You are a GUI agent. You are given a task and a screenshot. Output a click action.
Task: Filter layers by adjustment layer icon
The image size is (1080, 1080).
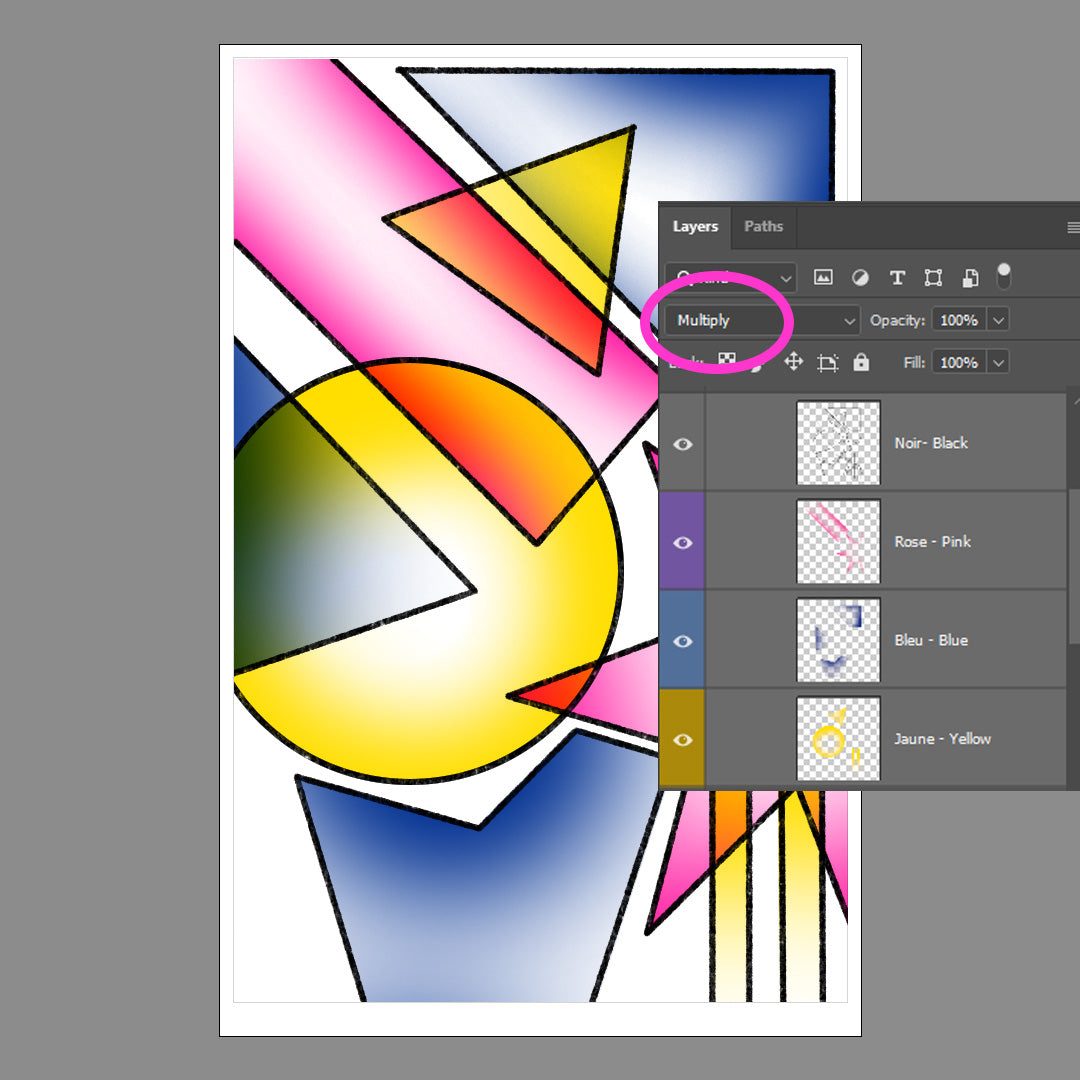pyautogui.click(x=860, y=277)
